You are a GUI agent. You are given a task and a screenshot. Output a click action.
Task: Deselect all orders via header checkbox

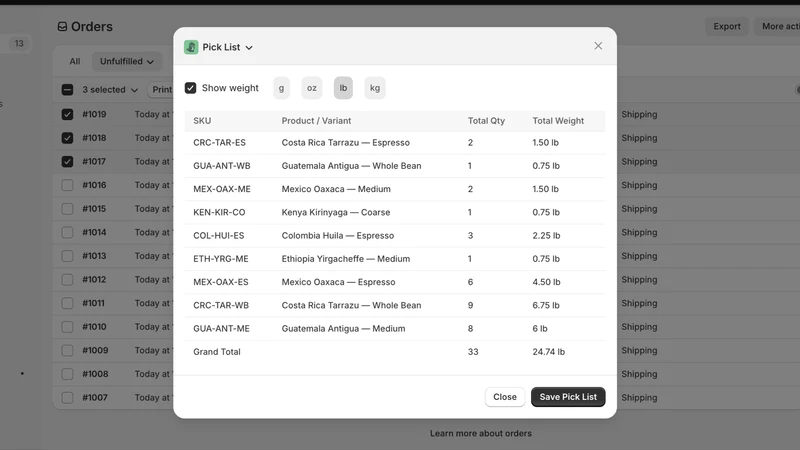point(67,90)
